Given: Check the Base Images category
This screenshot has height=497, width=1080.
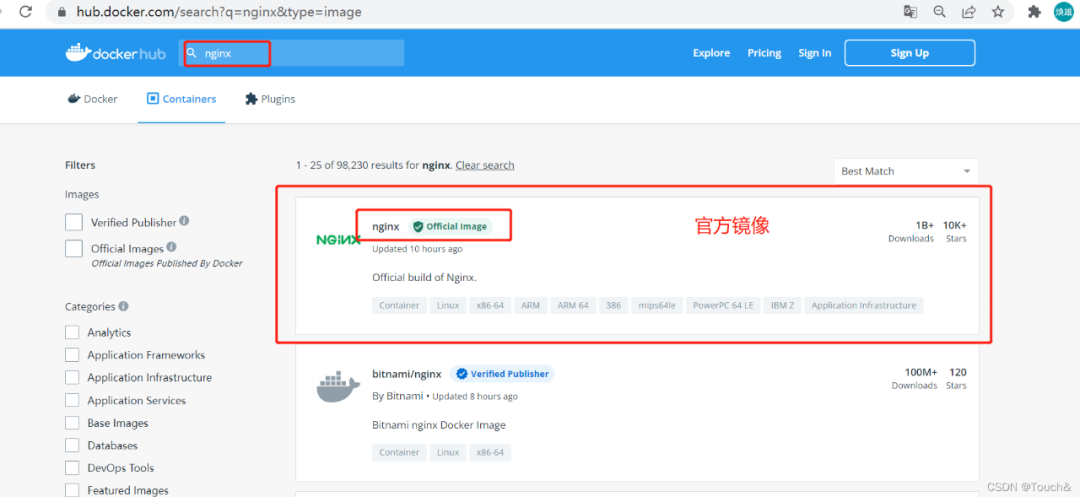Looking at the screenshot, I should (72, 423).
